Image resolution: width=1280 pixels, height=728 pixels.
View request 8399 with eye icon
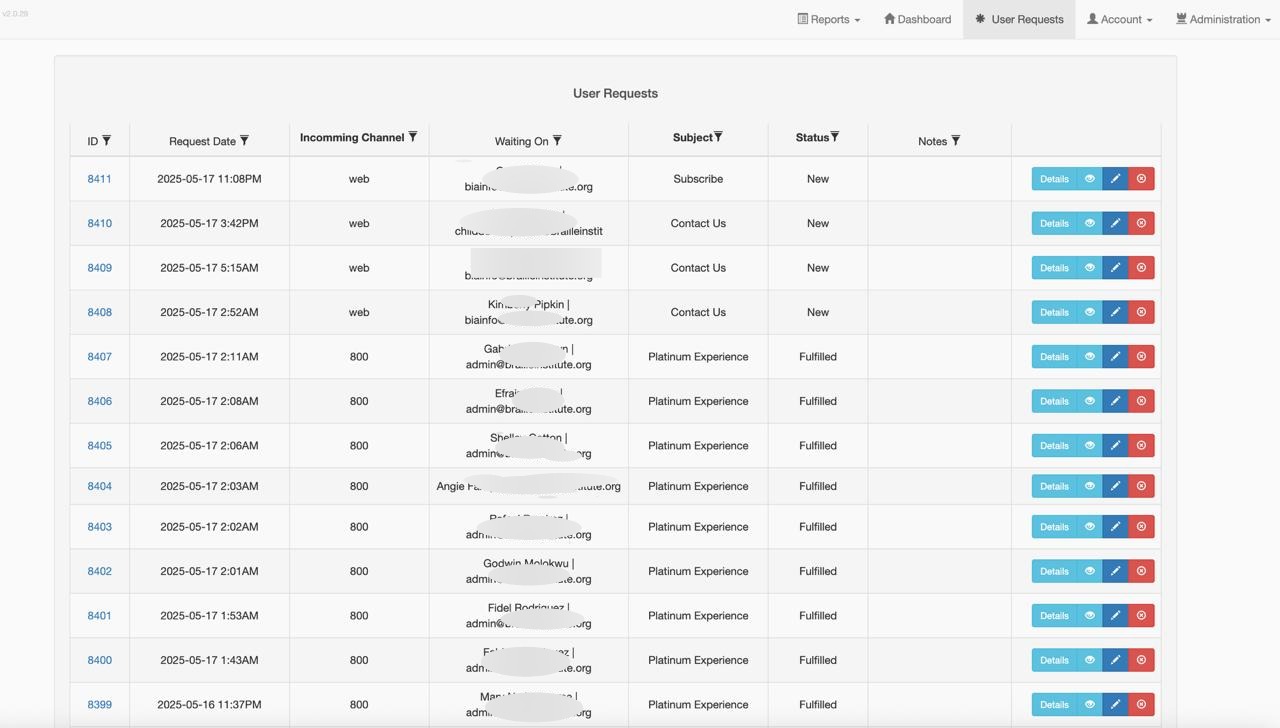coord(1090,704)
